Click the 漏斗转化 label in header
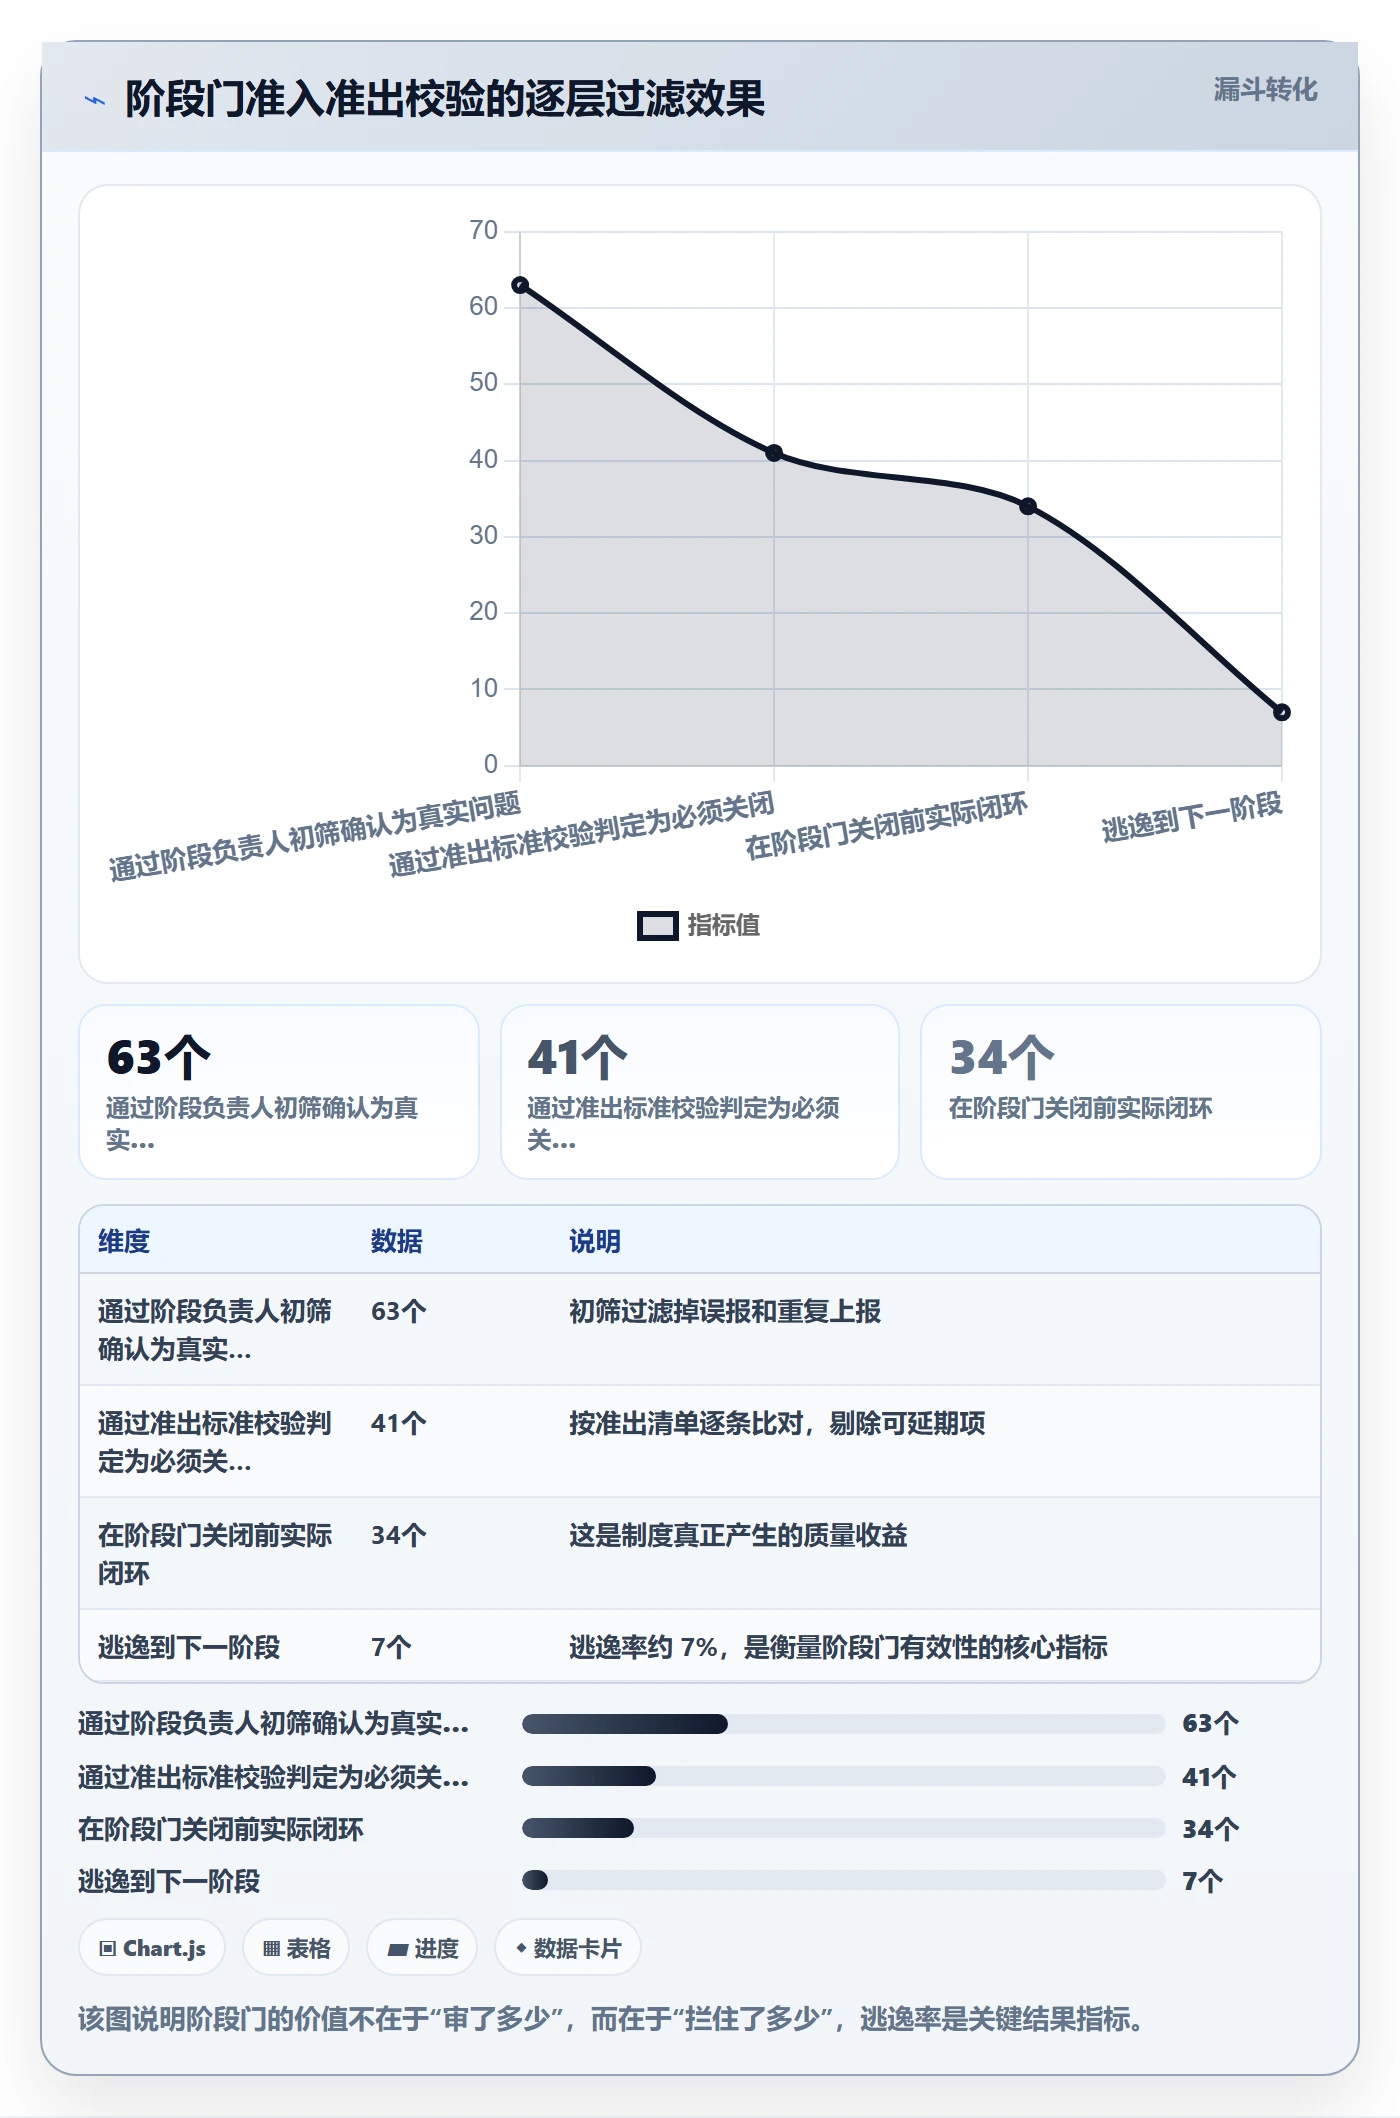 pyautogui.click(x=1265, y=90)
